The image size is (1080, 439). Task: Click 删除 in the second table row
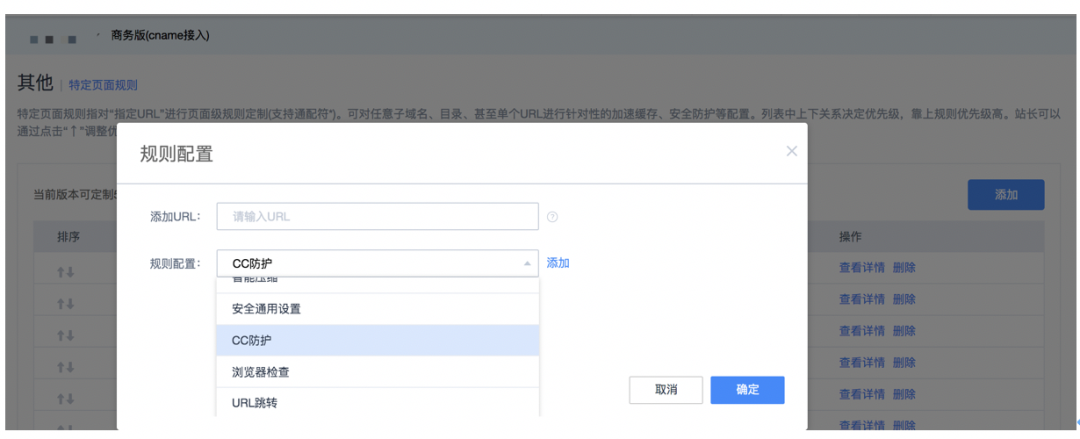(904, 299)
